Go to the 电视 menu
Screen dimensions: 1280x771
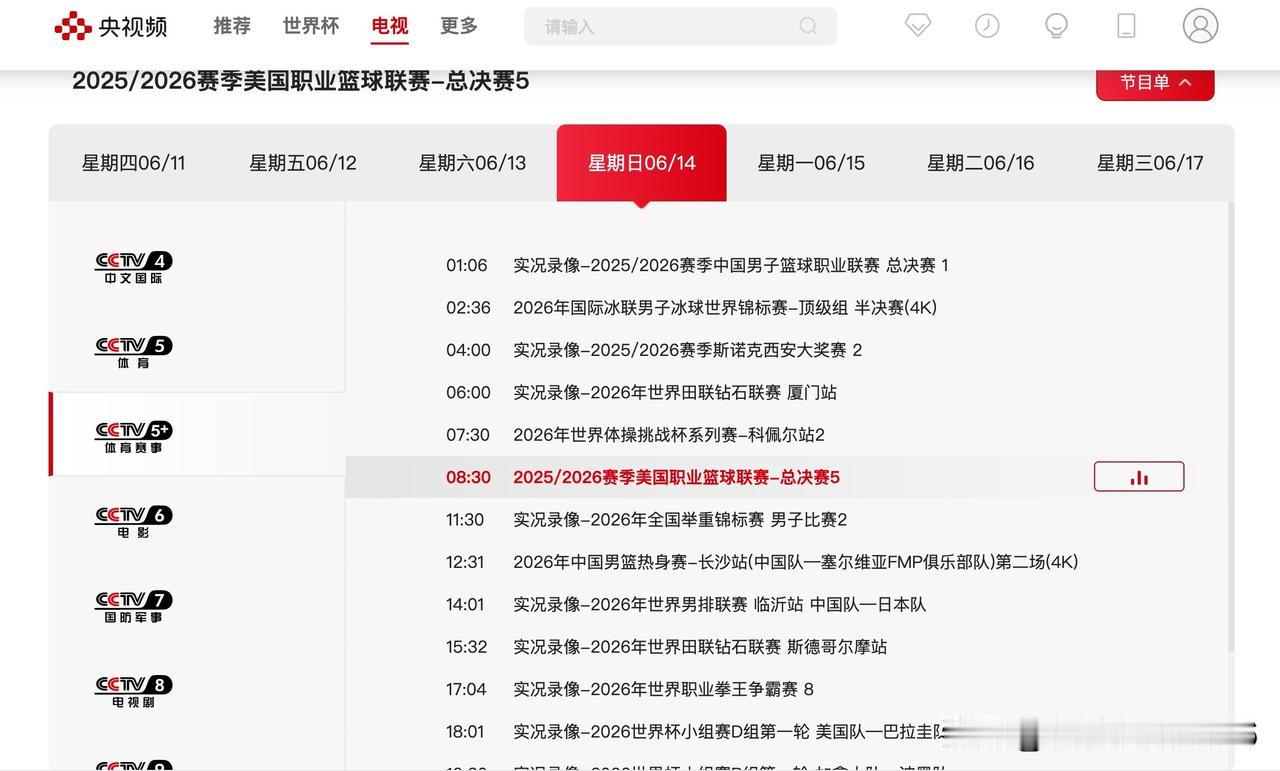tap(390, 26)
